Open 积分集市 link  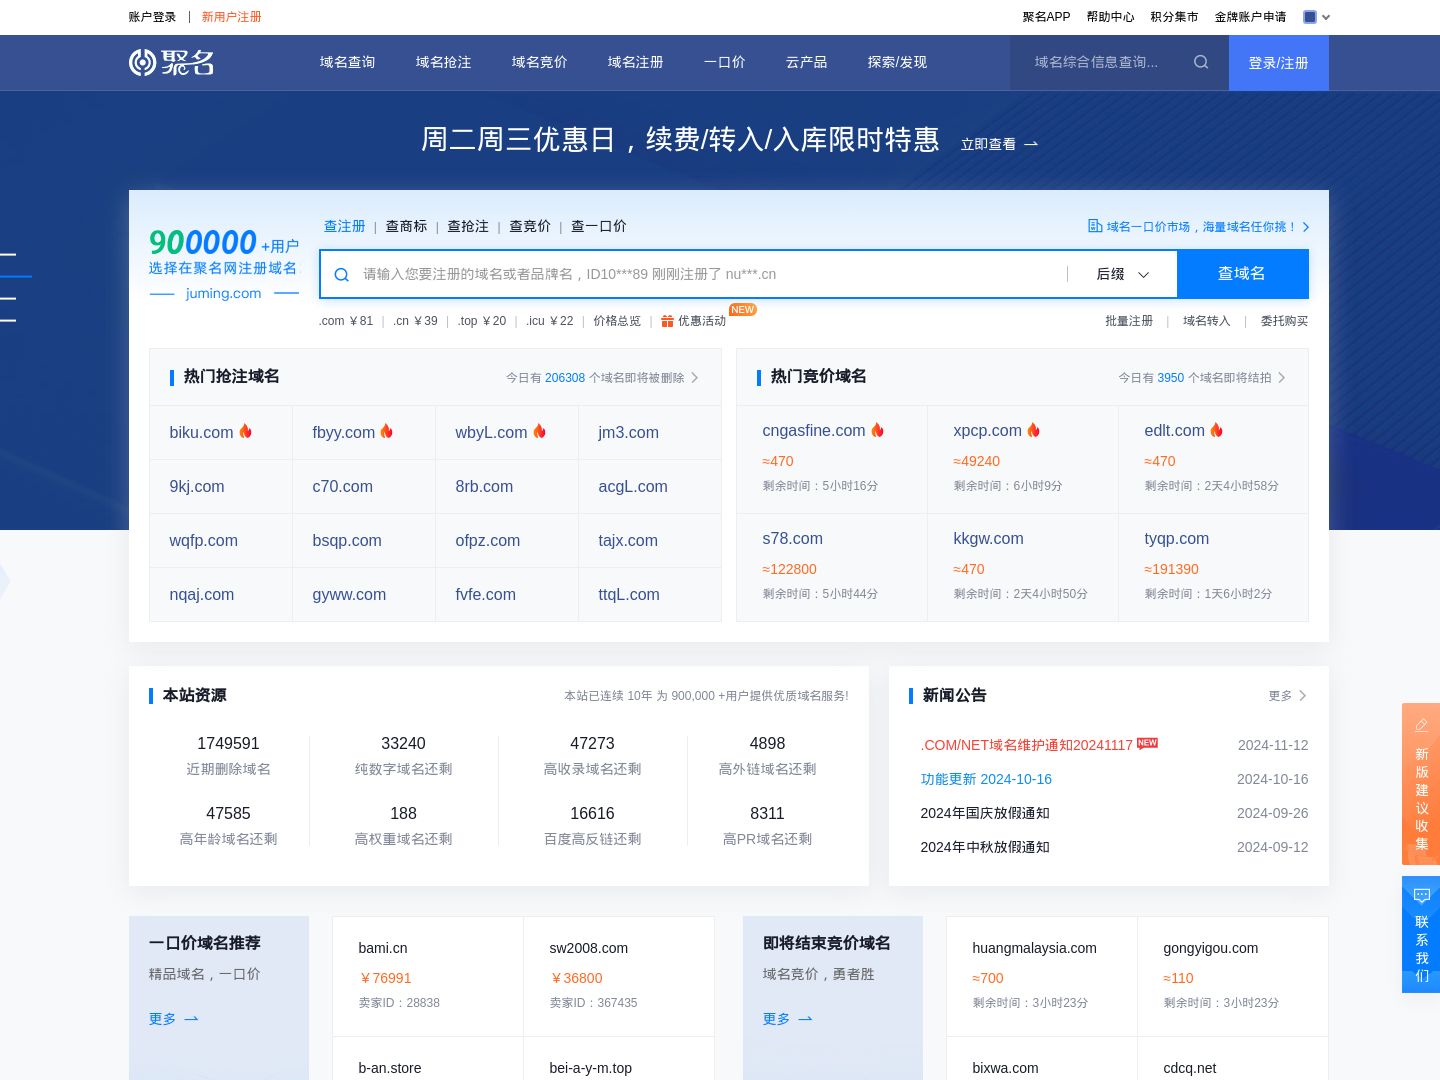(x=1174, y=17)
